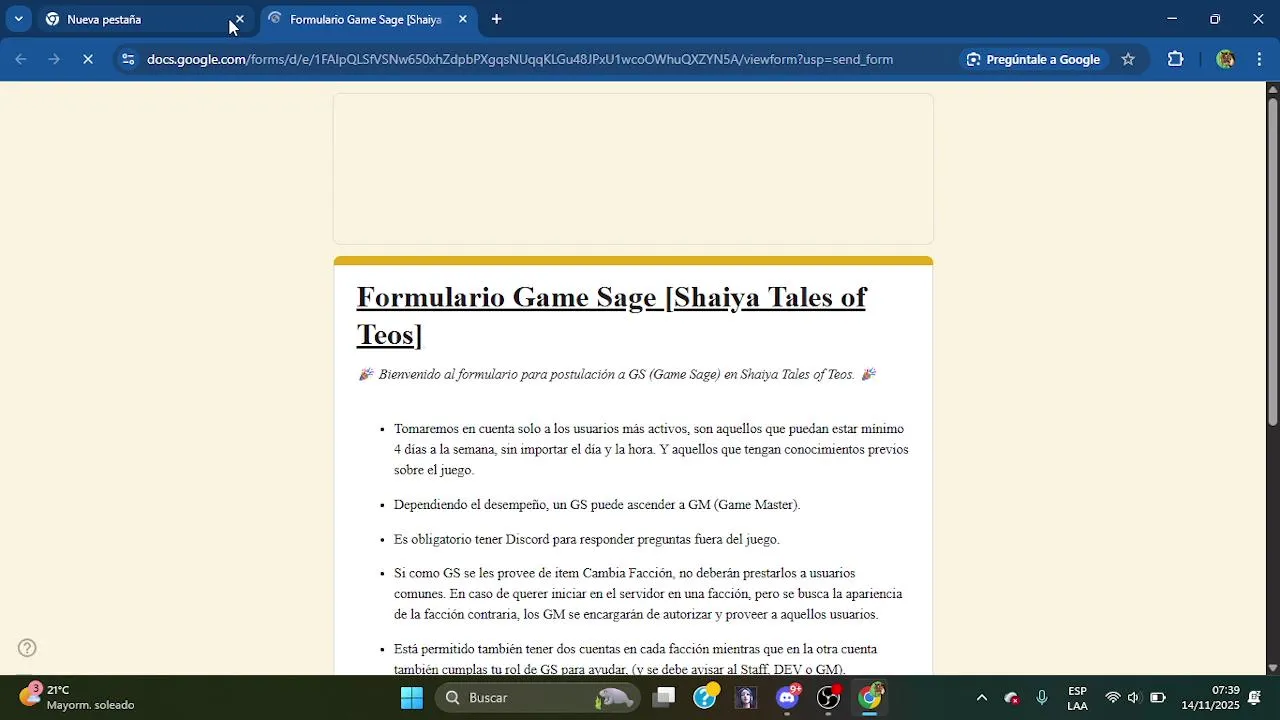View site information icon in the address bar

pyautogui.click(x=127, y=59)
